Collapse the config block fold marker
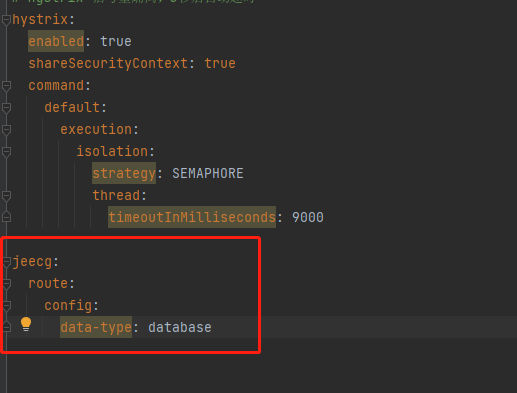Screen dimensions: 517x393 6,306
